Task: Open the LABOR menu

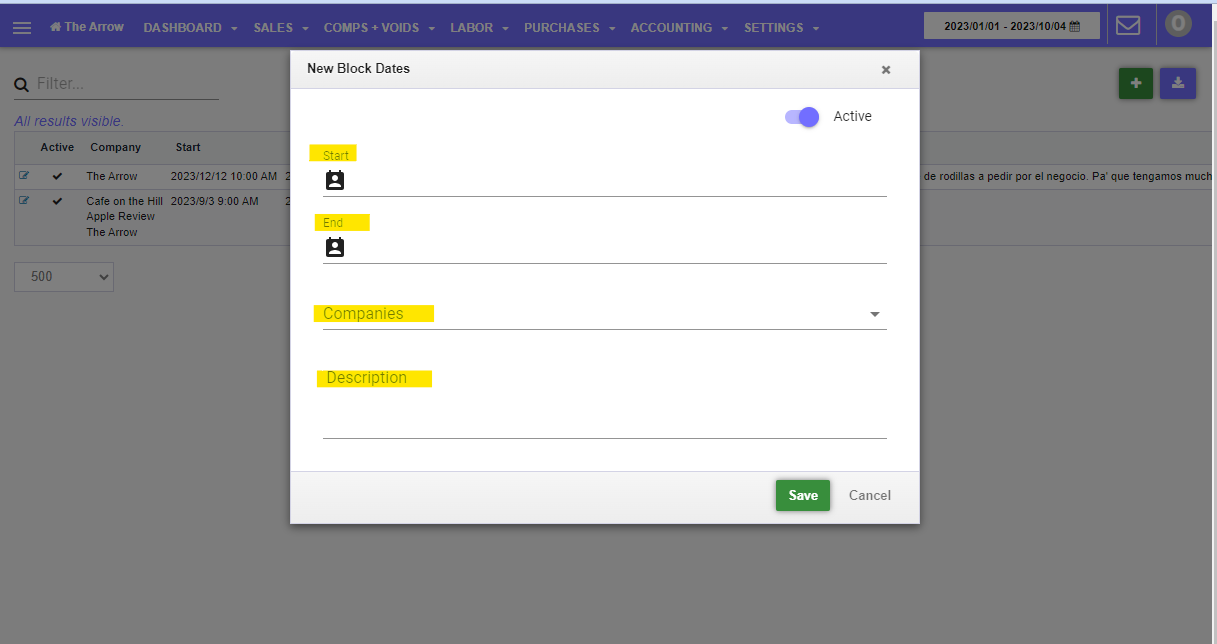Action: (x=479, y=28)
